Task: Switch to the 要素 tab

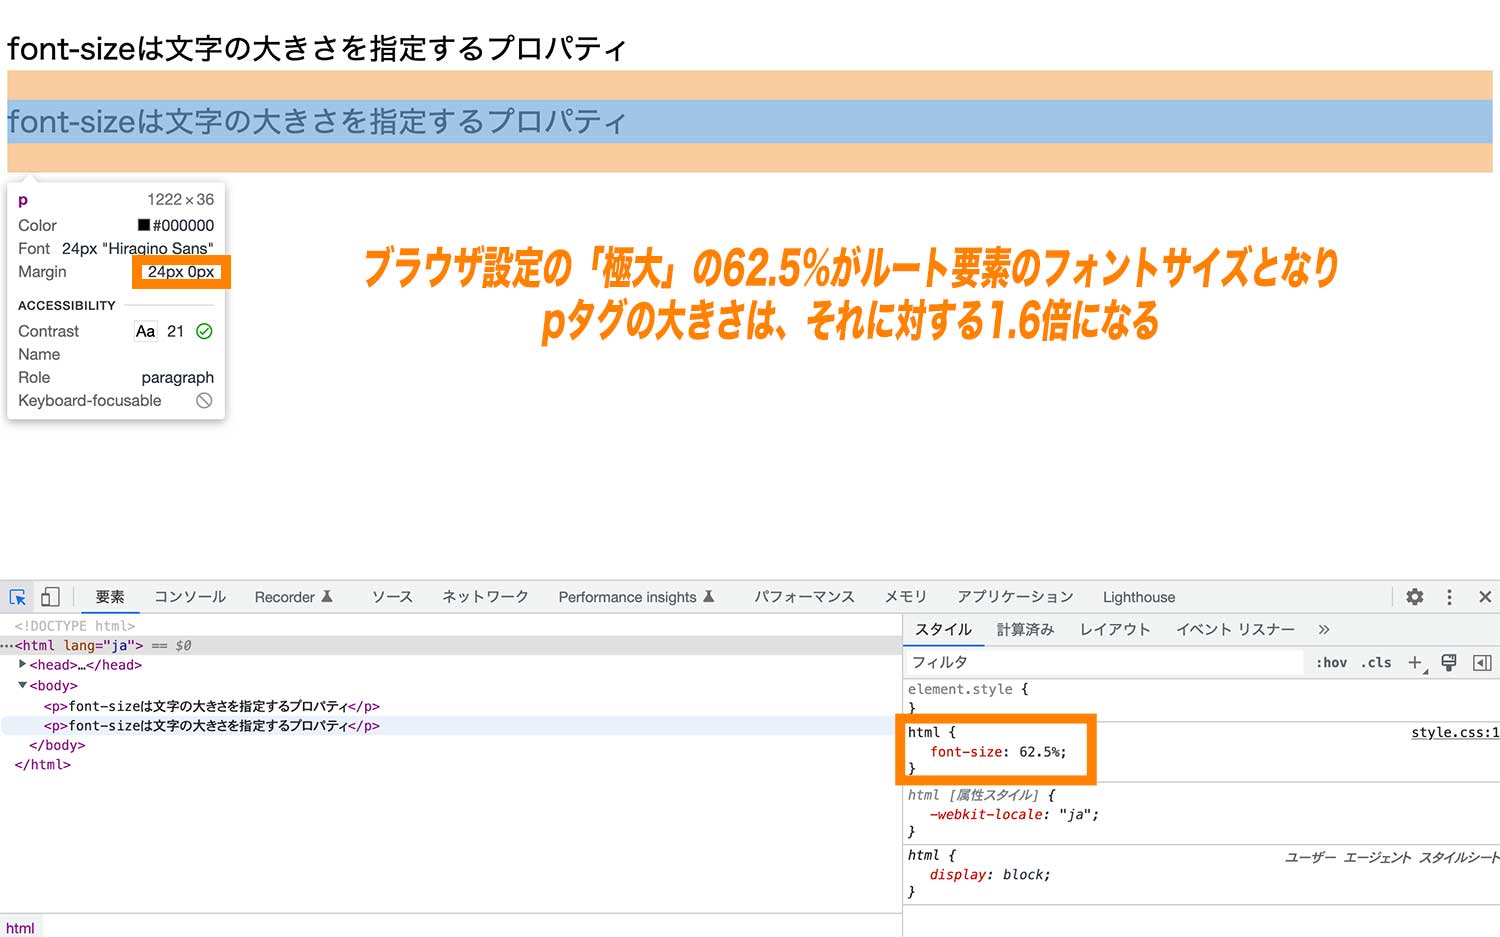Action: (x=110, y=597)
